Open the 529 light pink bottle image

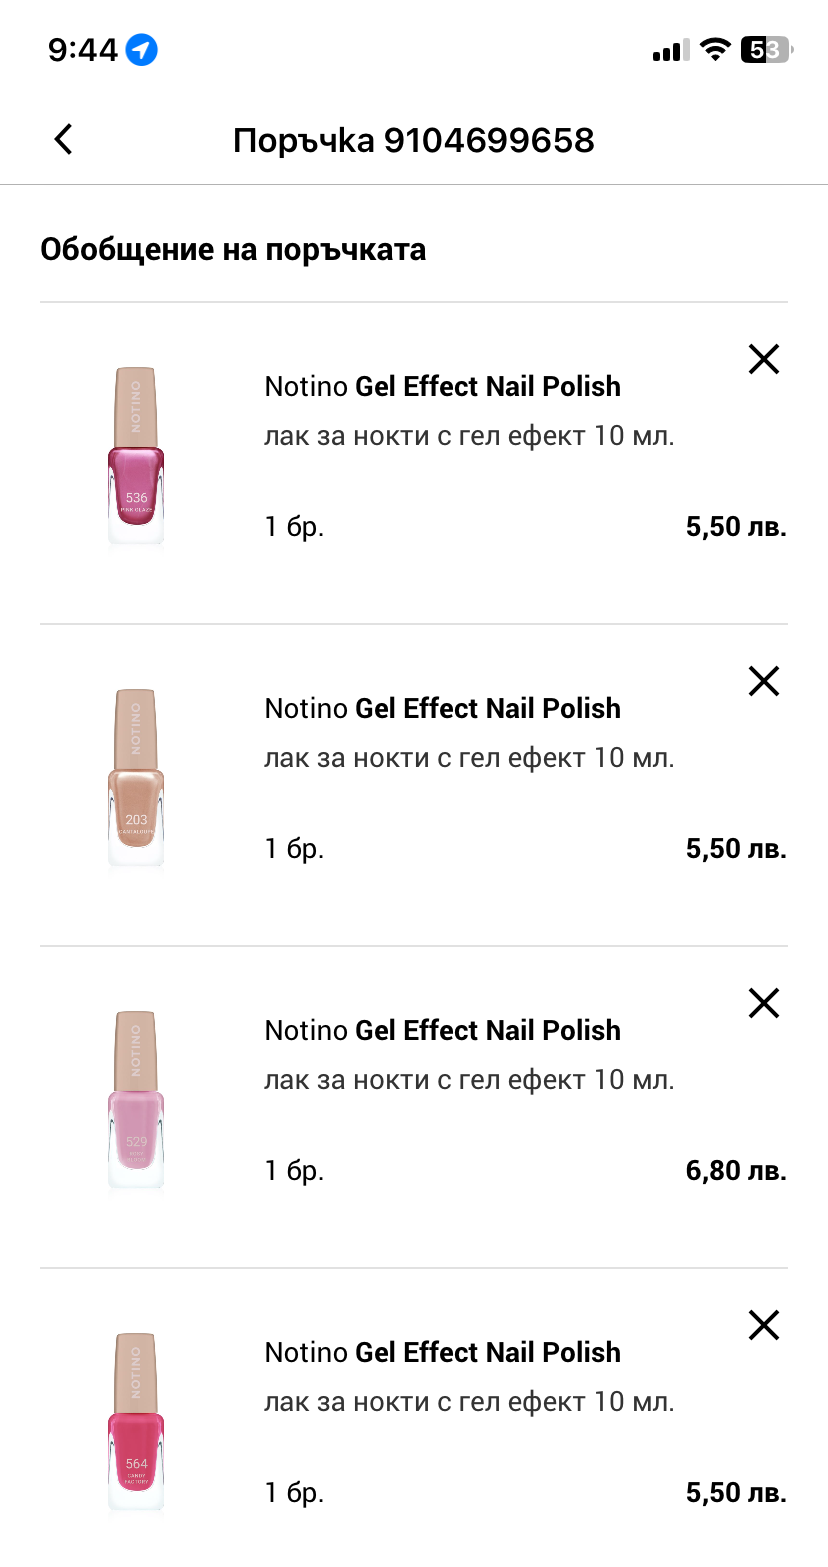136,1102
